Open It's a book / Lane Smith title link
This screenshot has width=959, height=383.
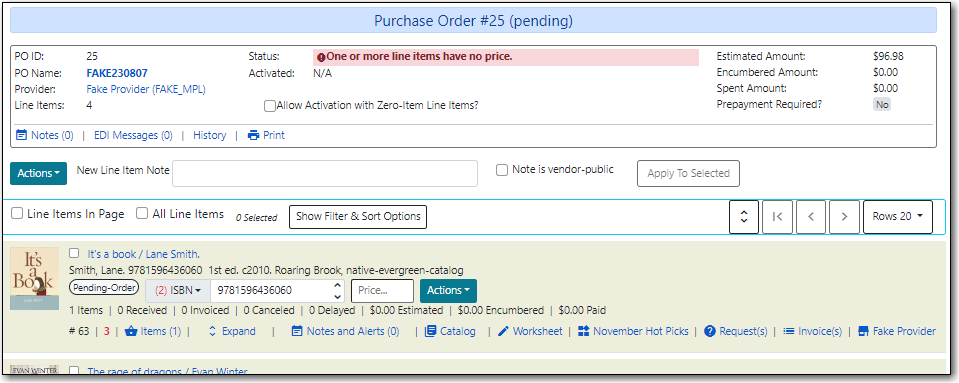tap(144, 254)
